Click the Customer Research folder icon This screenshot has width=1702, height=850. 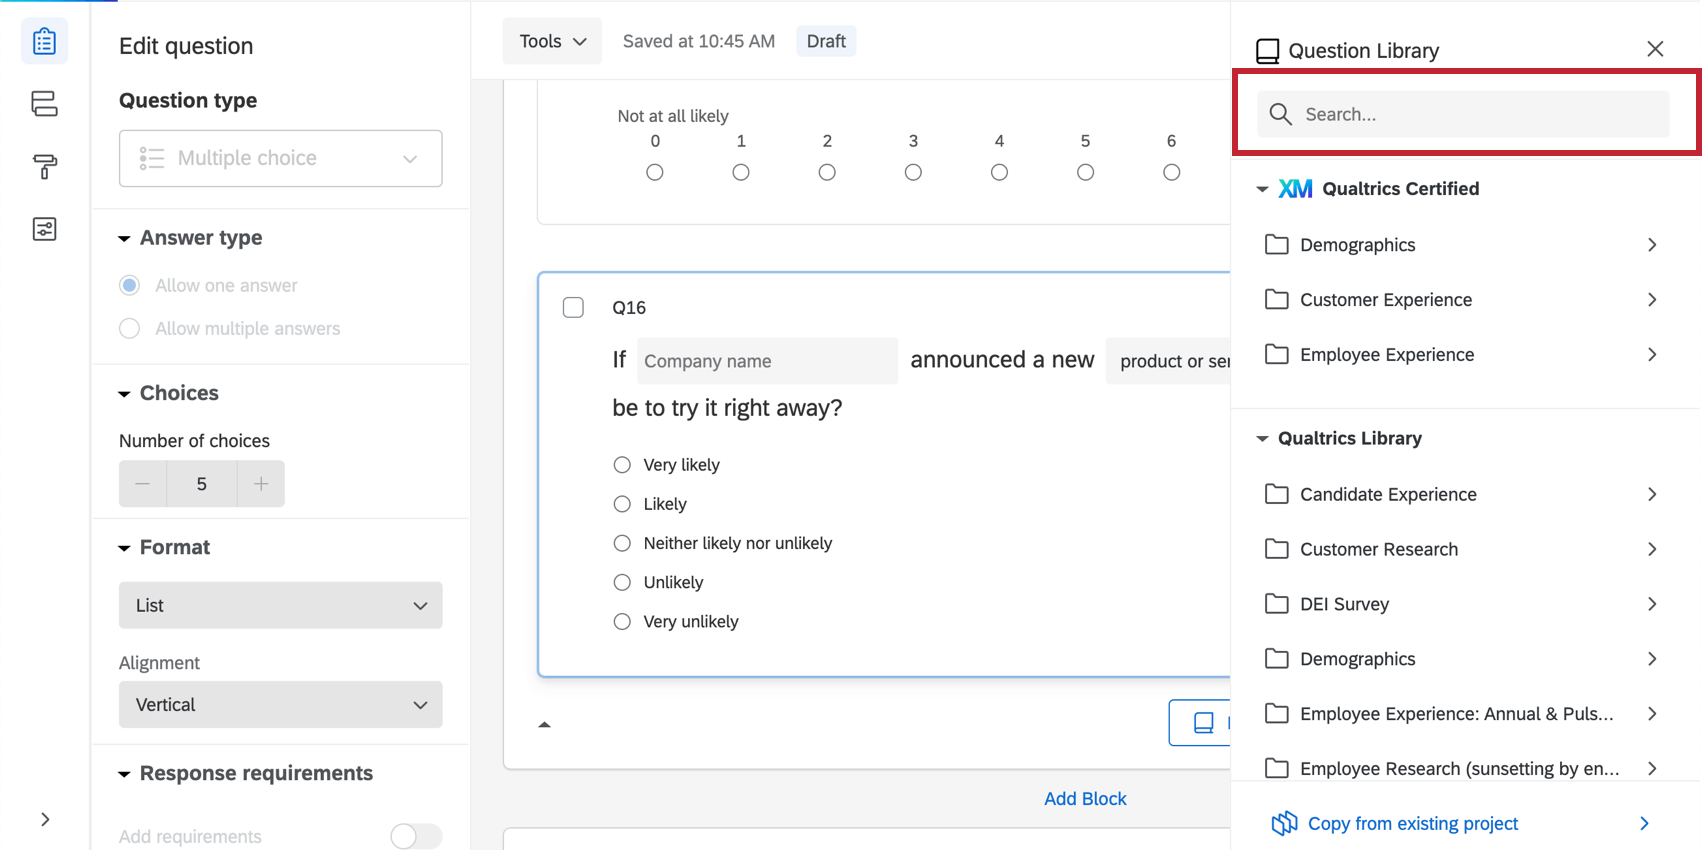[x=1276, y=549]
